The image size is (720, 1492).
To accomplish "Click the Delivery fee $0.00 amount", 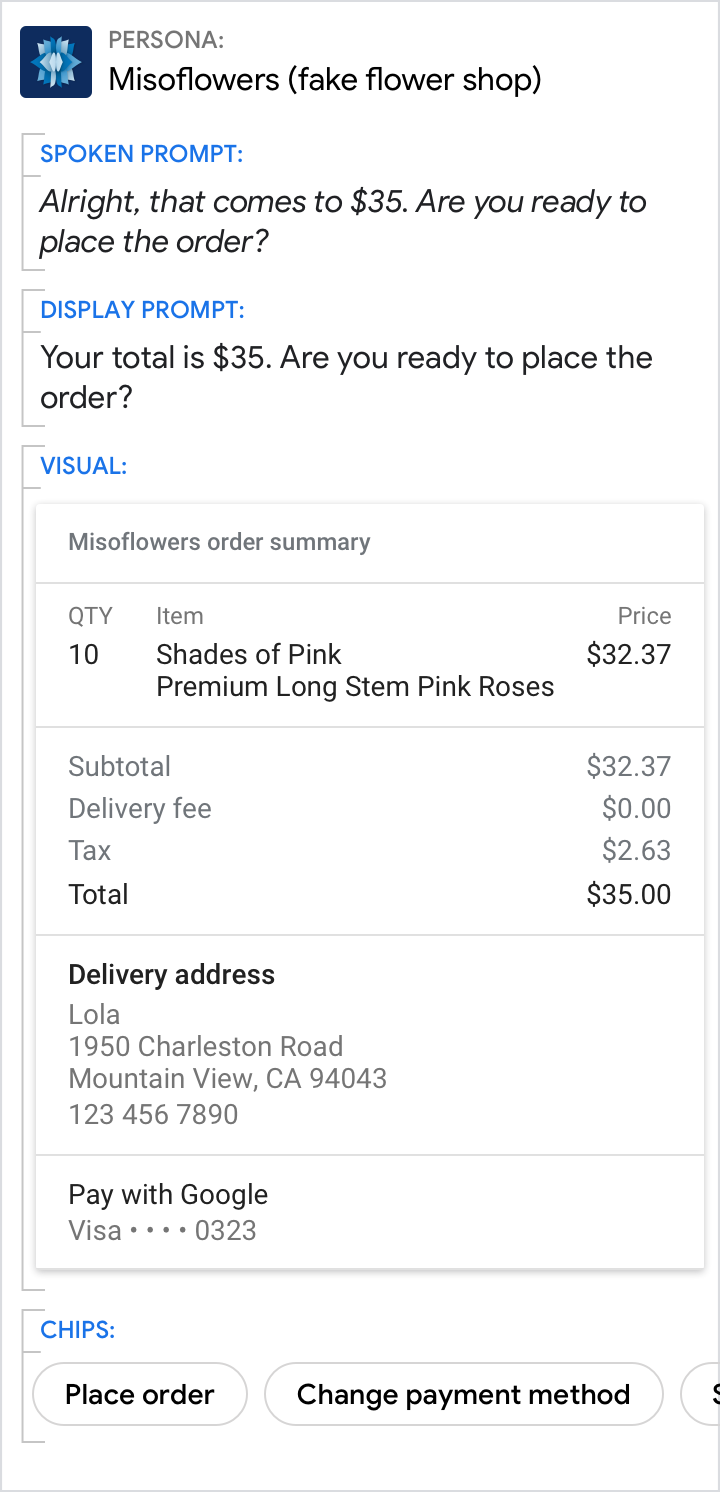I will coord(636,808).
